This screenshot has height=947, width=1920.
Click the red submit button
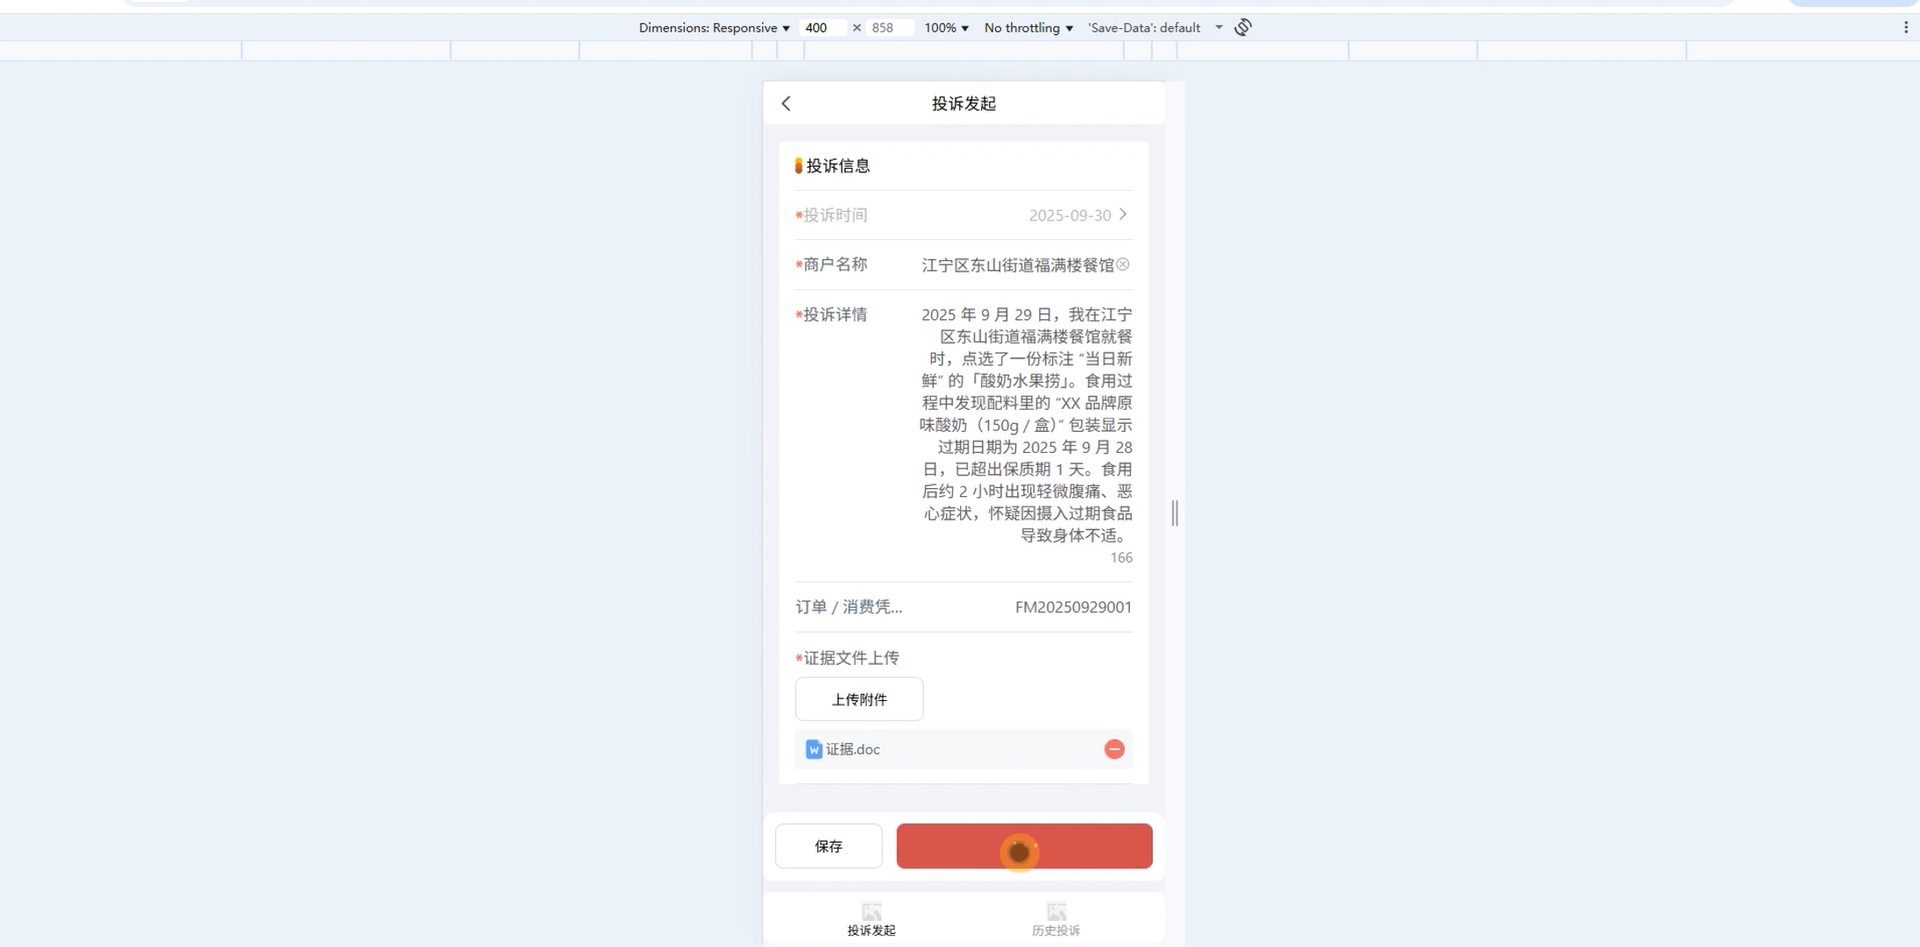1024,846
